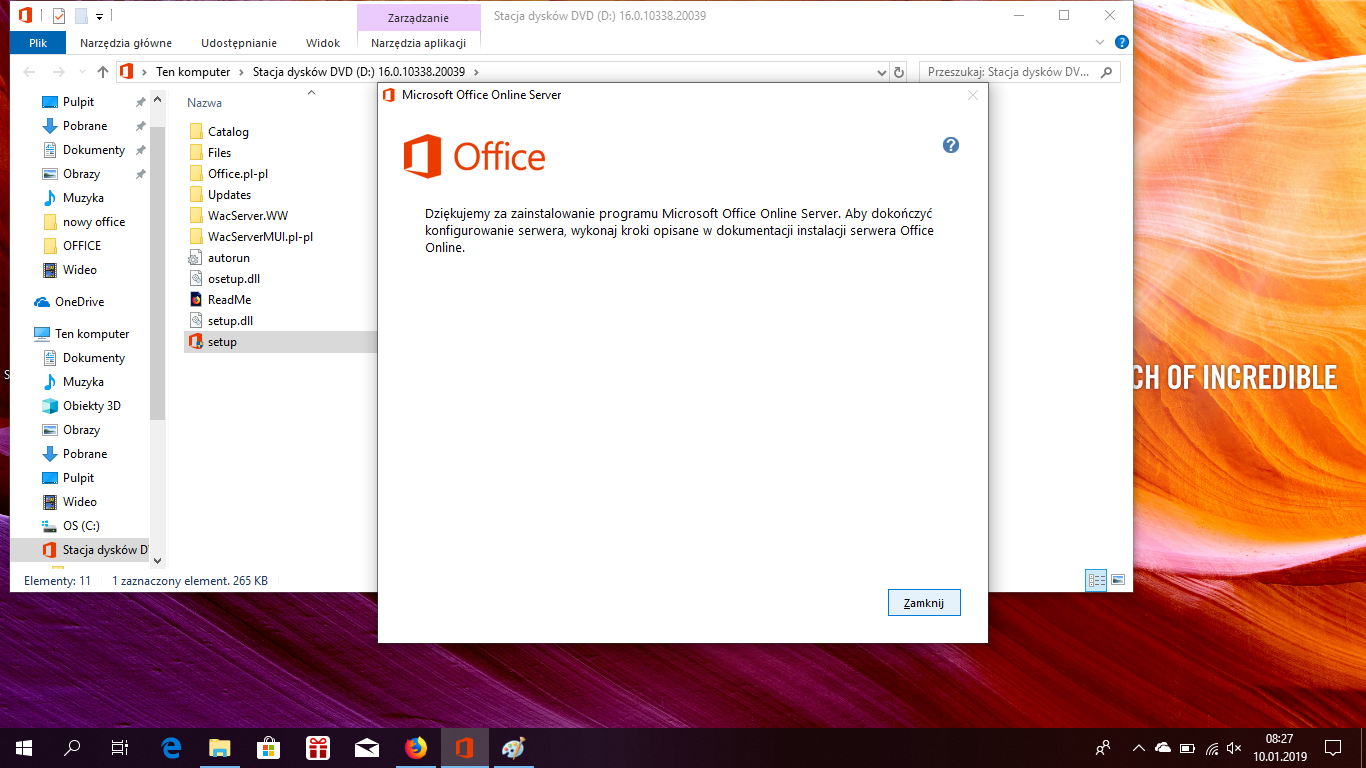Click the Windows Start button
Viewport: 1366px width, 768px height.
click(x=24, y=747)
